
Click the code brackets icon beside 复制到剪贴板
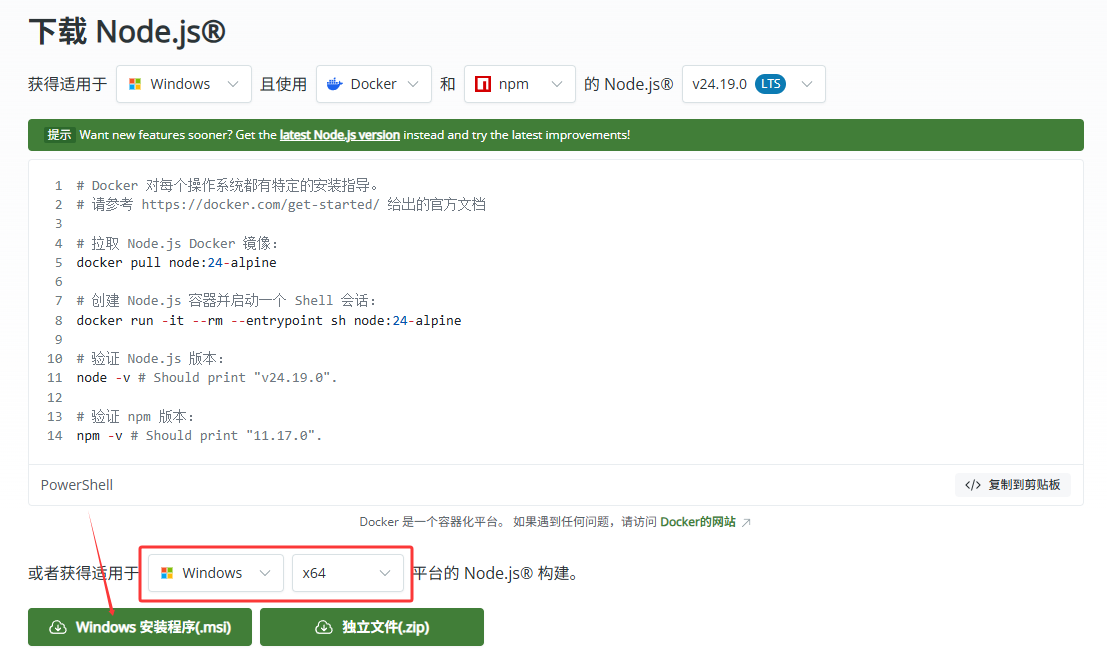pyautogui.click(x=973, y=484)
